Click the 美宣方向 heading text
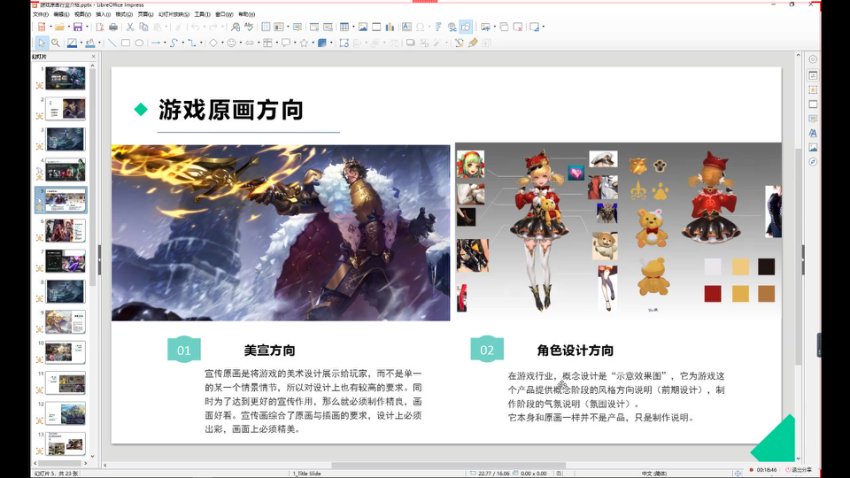850x478 pixels. coord(269,351)
